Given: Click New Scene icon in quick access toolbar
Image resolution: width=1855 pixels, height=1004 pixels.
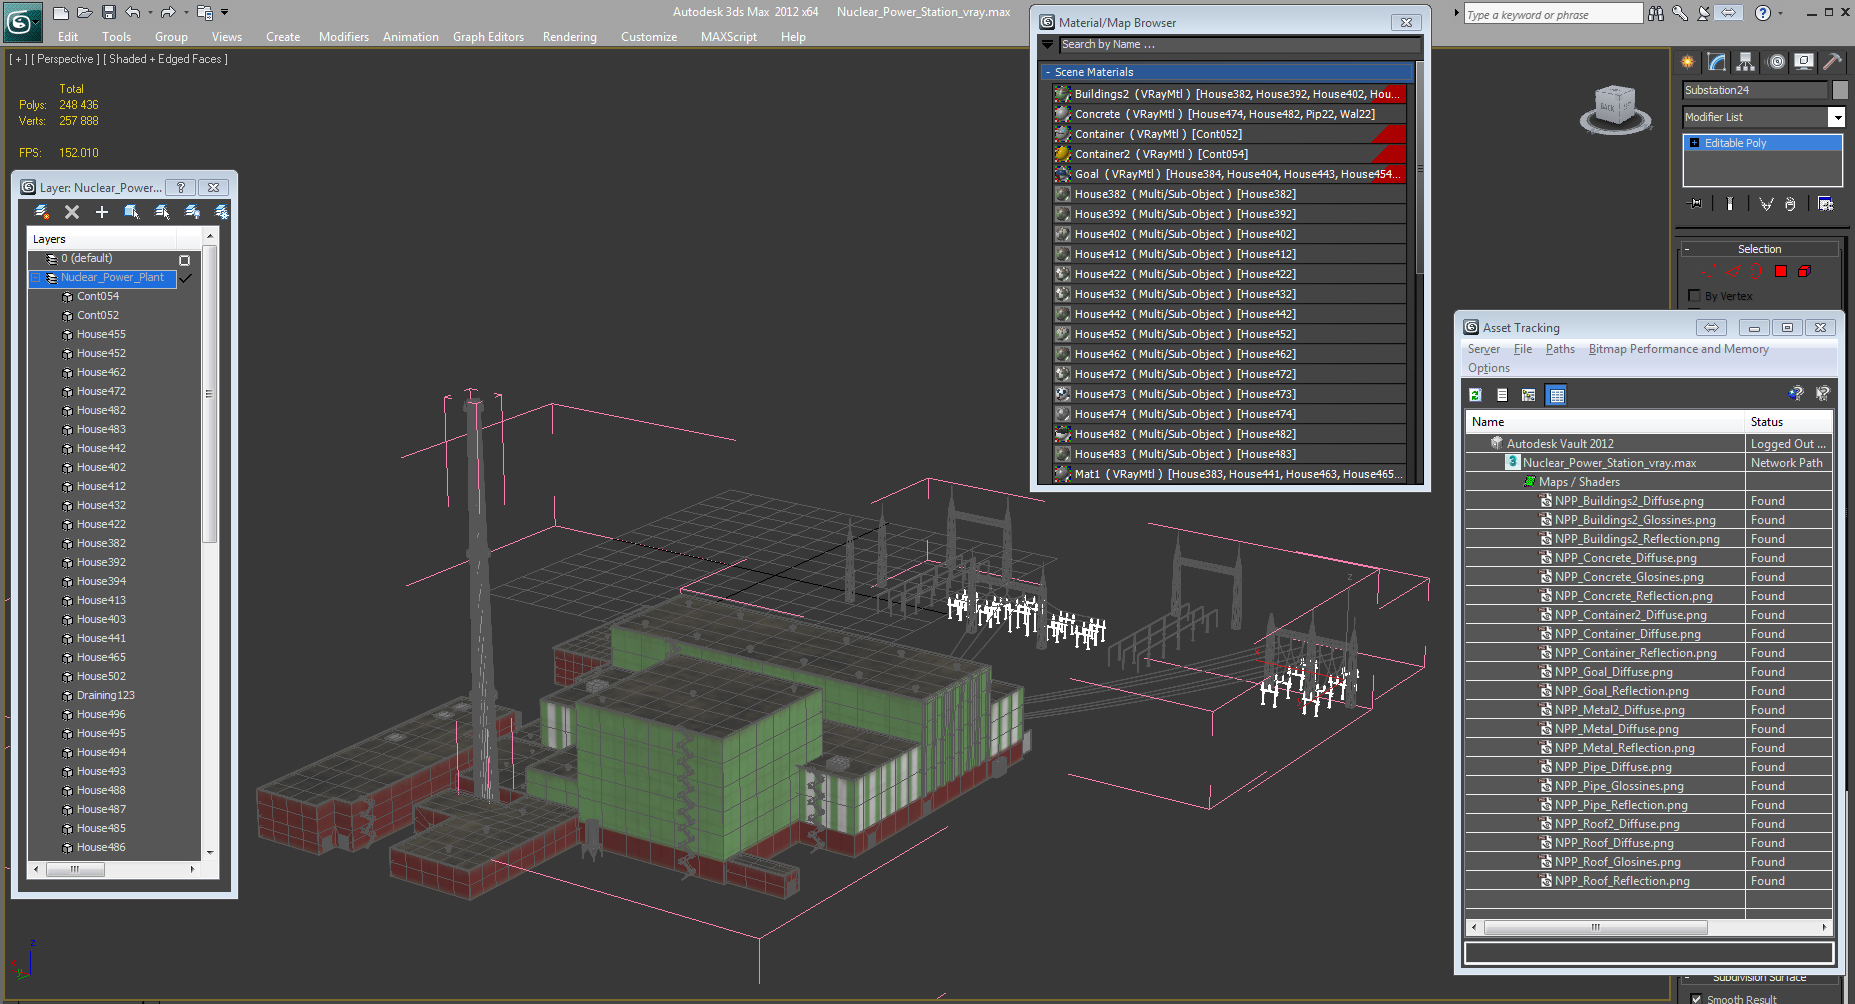Looking at the screenshot, I should [61, 12].
